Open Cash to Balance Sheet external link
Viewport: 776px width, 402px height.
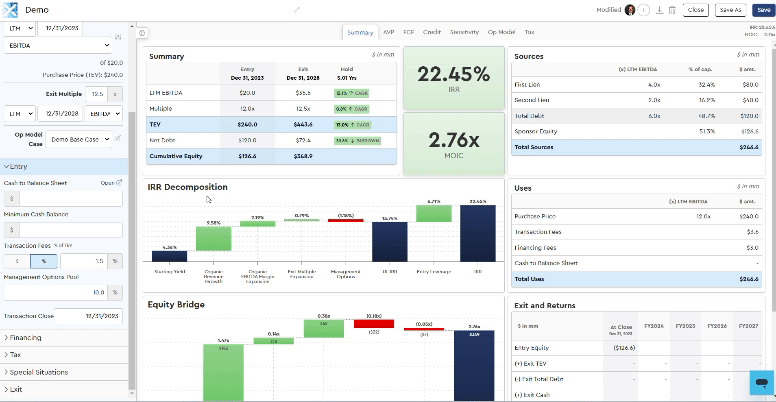pos(112,183)
